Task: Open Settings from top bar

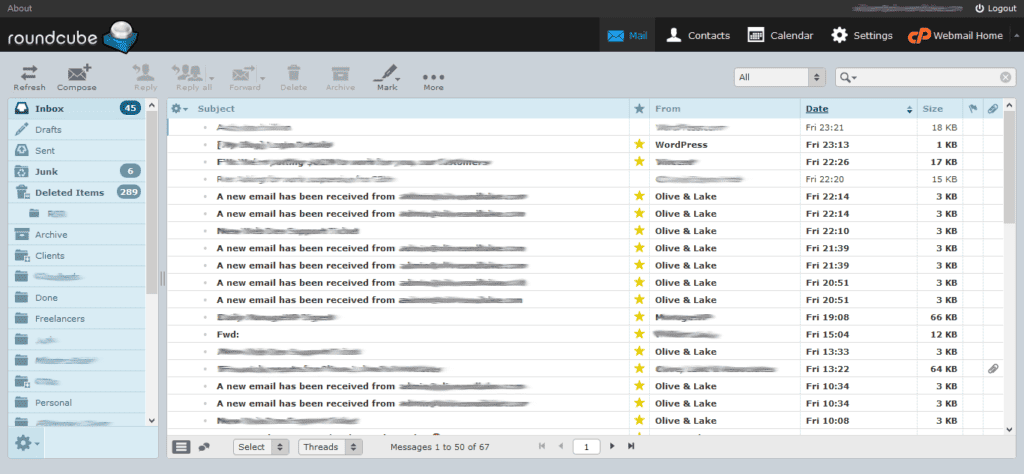Action: (861, 35)
